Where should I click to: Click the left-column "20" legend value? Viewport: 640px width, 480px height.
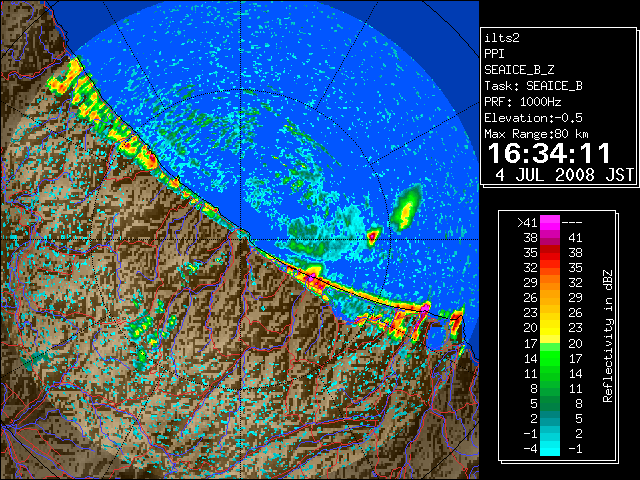point(531,328)
